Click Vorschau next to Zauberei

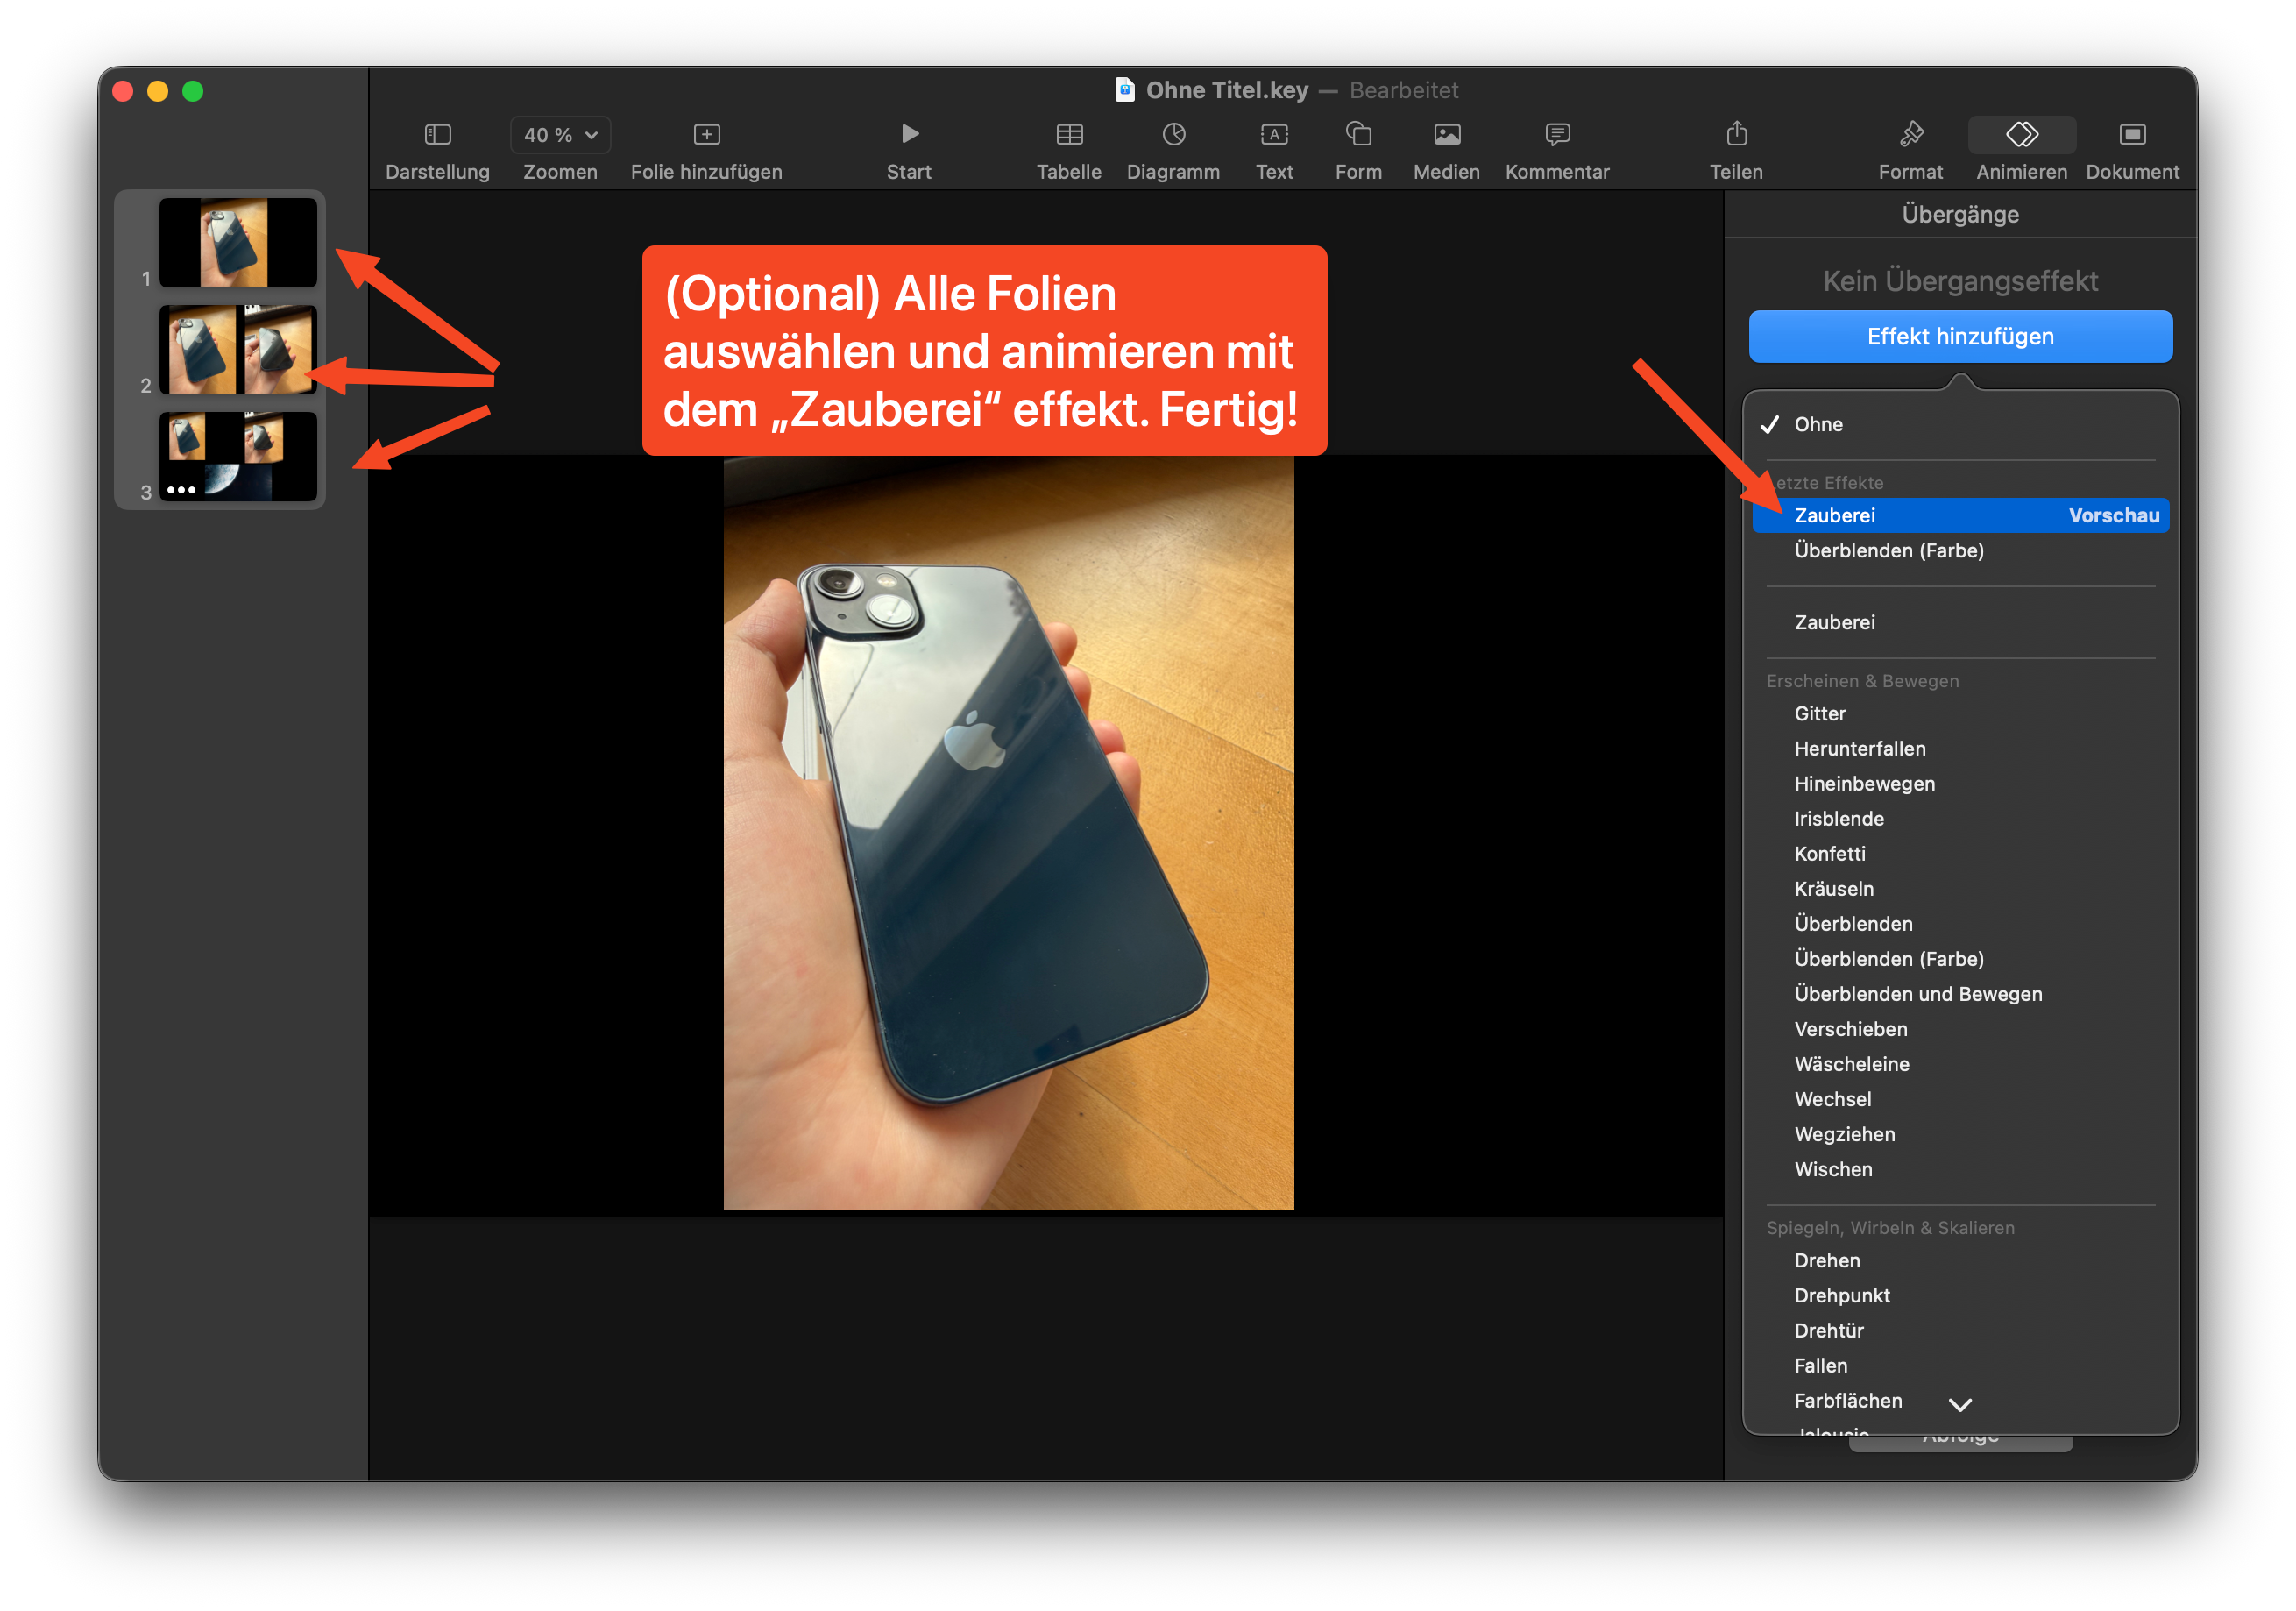2113,516
